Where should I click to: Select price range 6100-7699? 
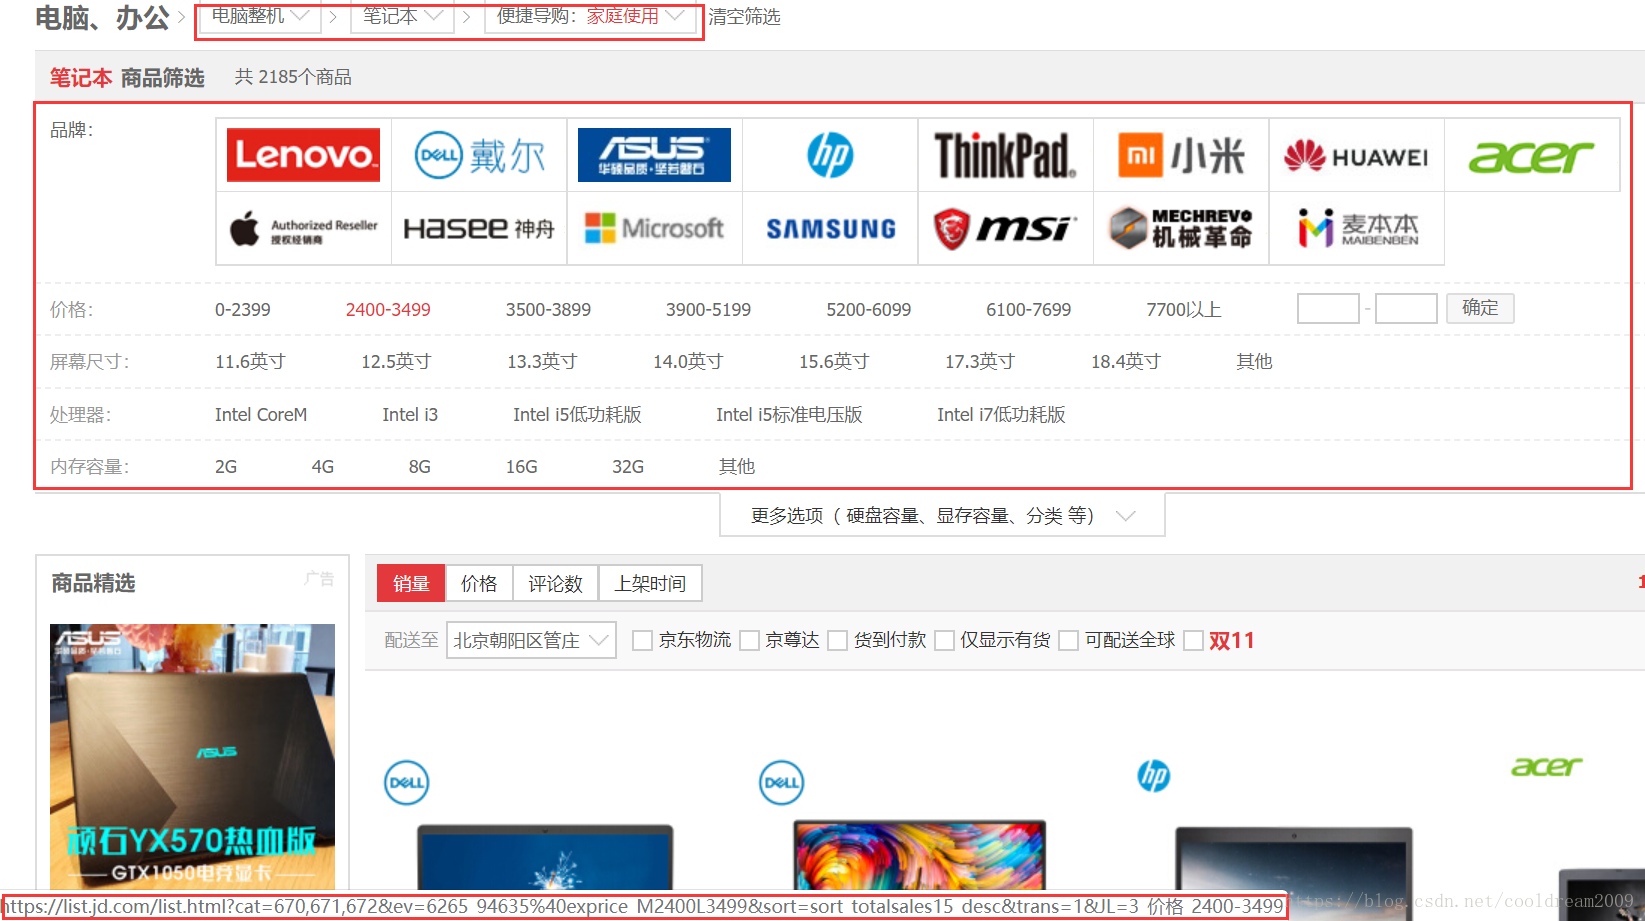click(1028, 310)
